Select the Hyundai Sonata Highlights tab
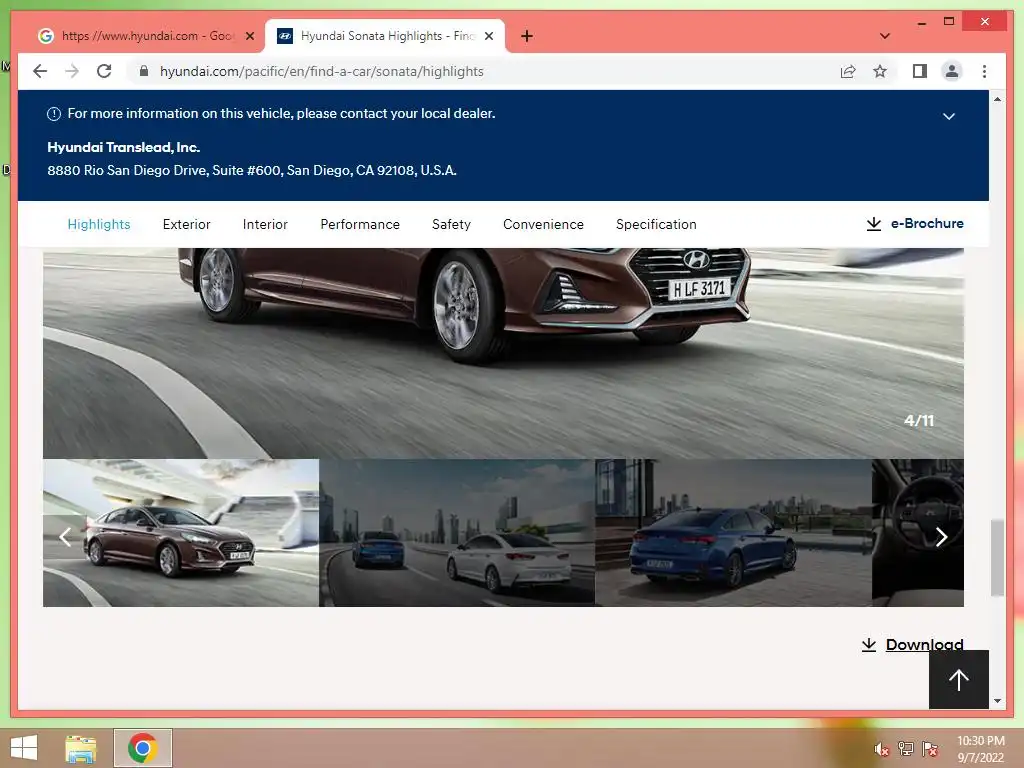This screenshot has height=768, width=1024. point(385,36)
